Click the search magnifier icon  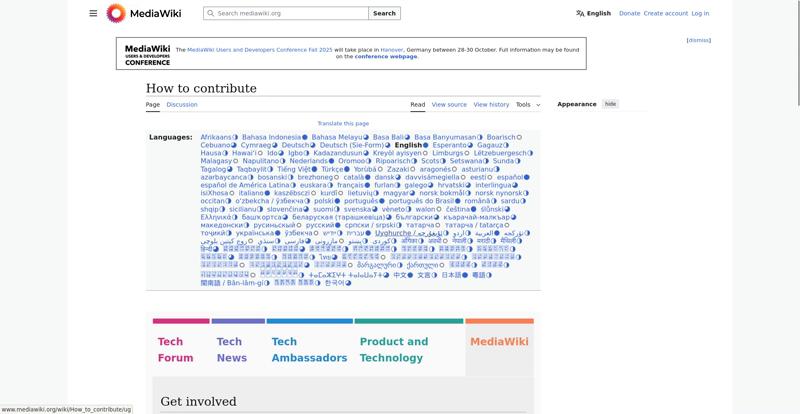(x=210, y=13)
